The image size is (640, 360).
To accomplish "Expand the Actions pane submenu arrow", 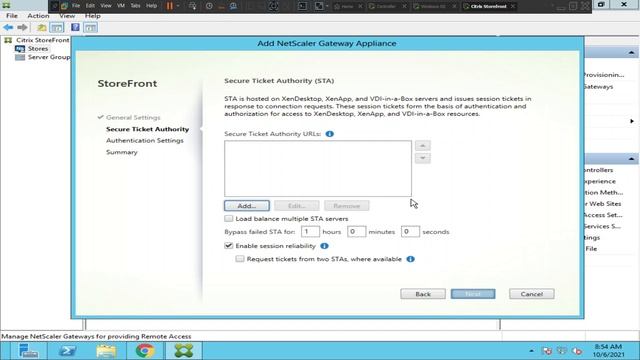I will point(632,121).
